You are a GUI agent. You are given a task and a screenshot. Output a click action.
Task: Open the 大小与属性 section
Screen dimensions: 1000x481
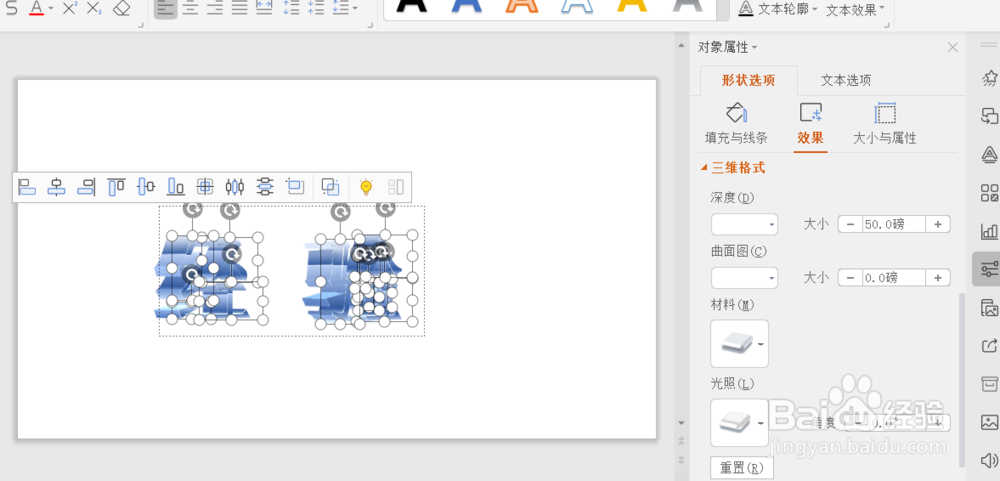[x=885, y=124]
